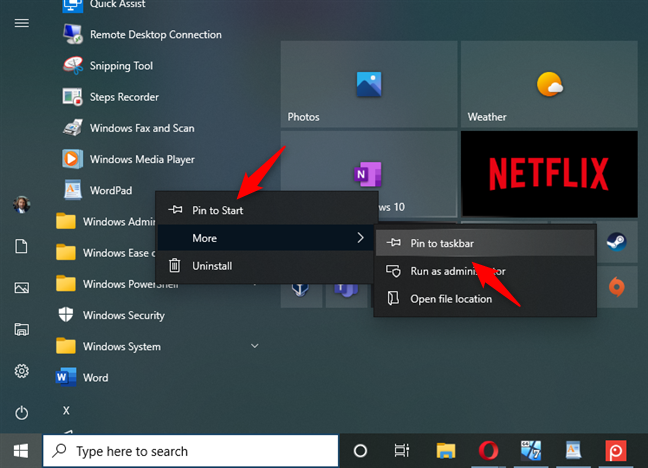The image size is (648, 468).
Task: Launch Word from the apps list
Action: 83,377
